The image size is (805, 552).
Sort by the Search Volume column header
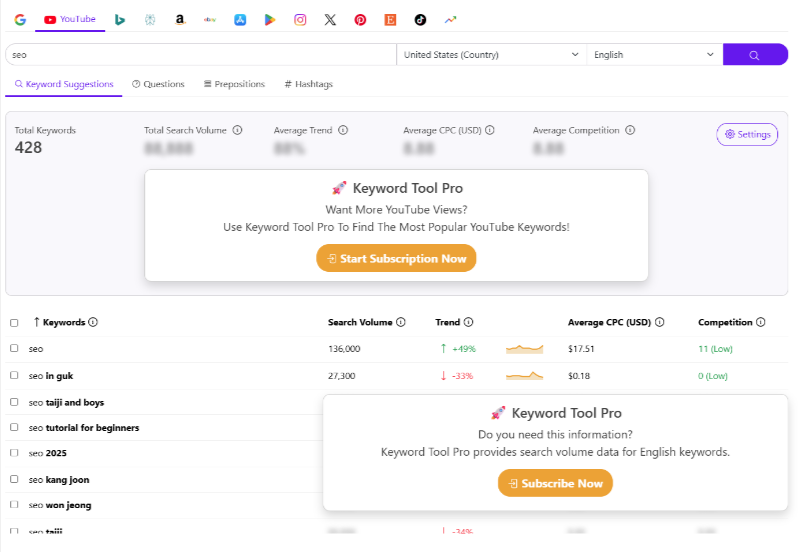pos(360,322)
